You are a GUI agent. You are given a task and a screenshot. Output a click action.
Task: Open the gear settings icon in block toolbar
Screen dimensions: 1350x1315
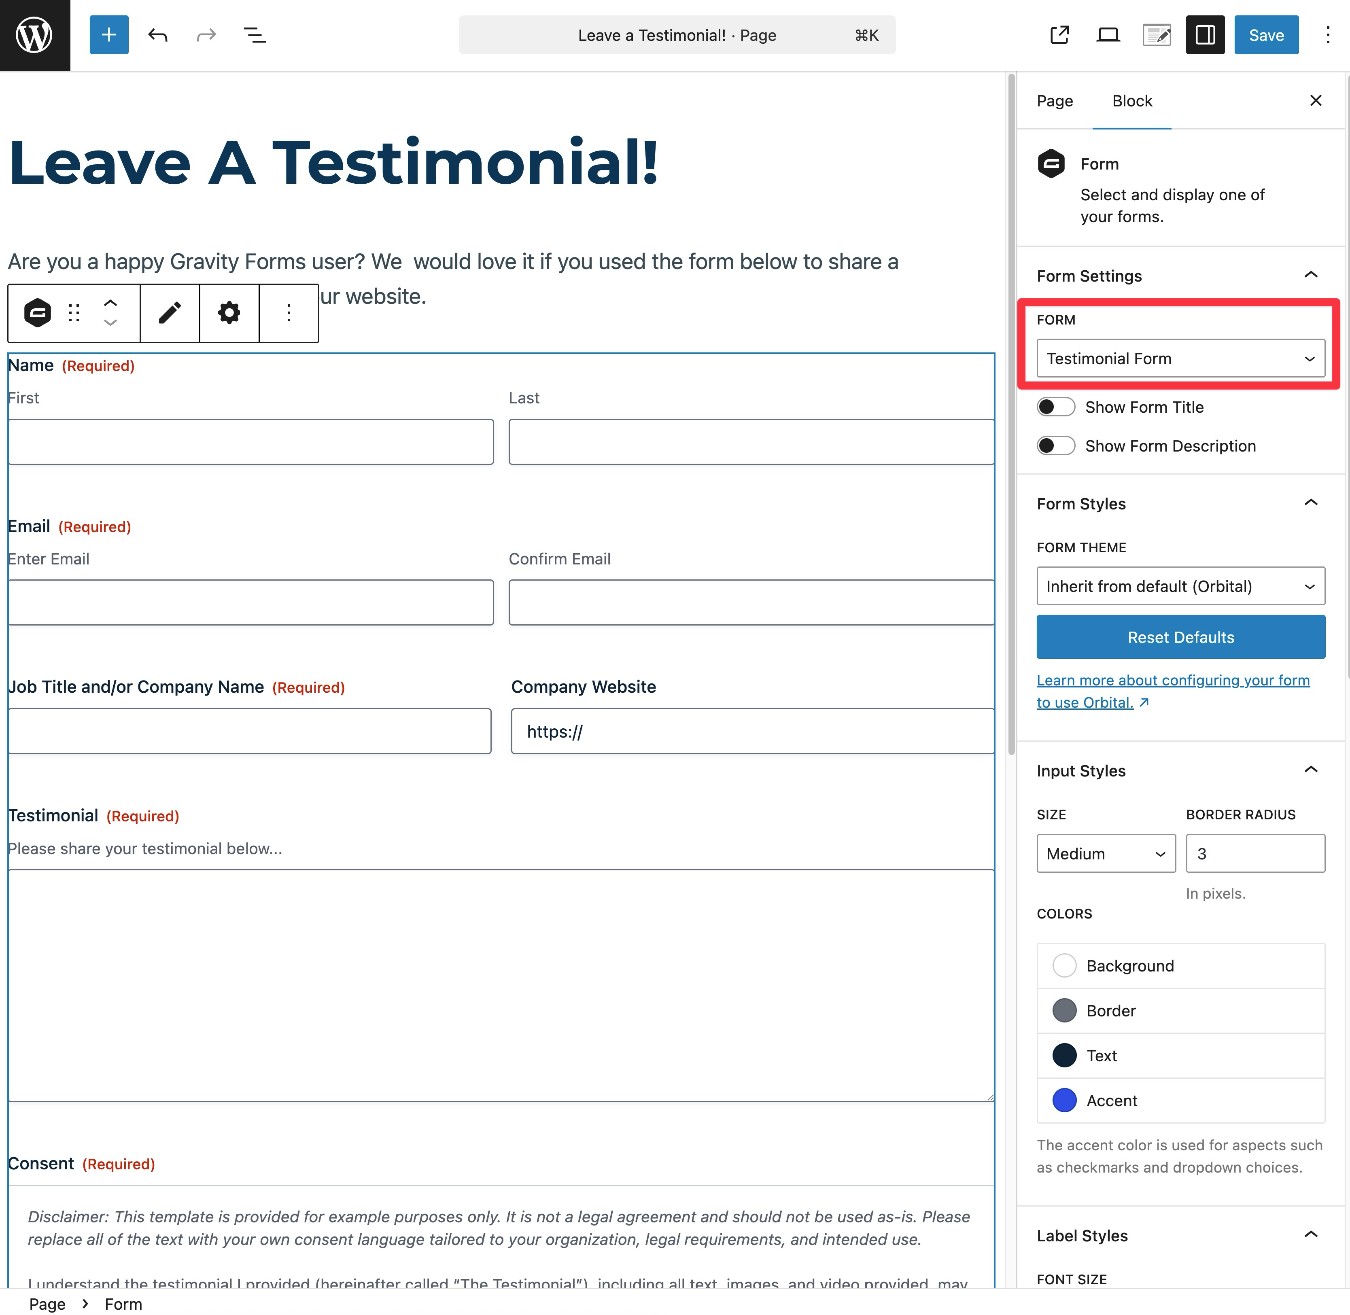coord(229,313)
